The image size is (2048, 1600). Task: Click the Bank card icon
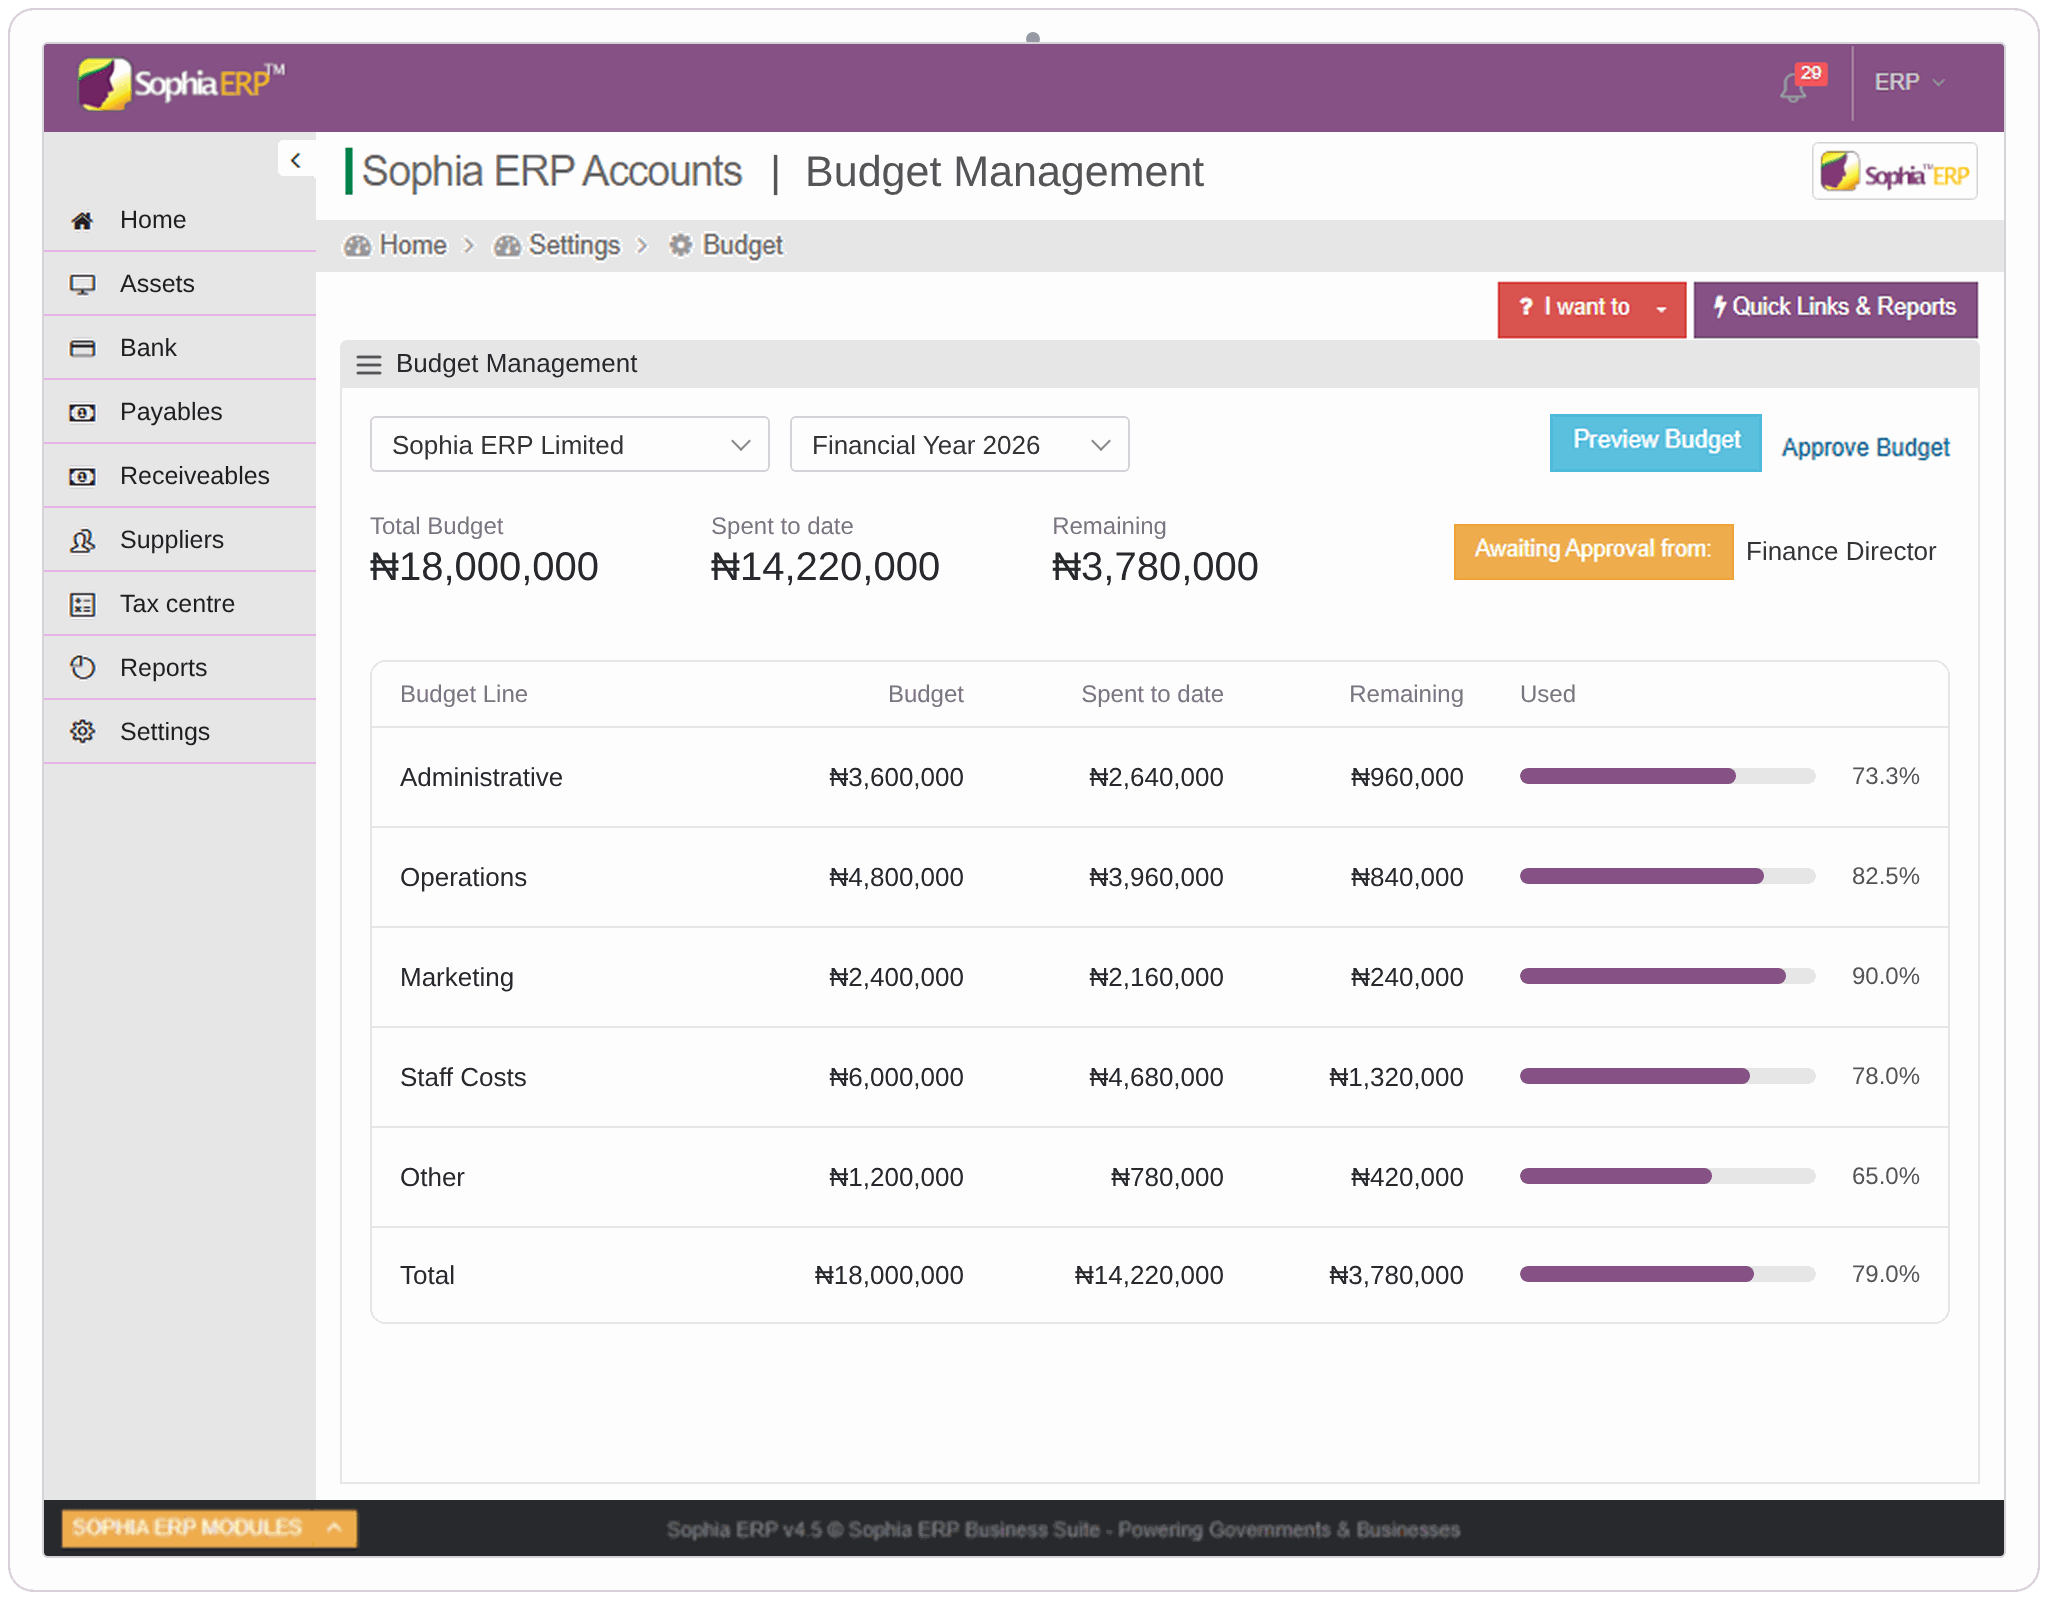pos(82,348)
